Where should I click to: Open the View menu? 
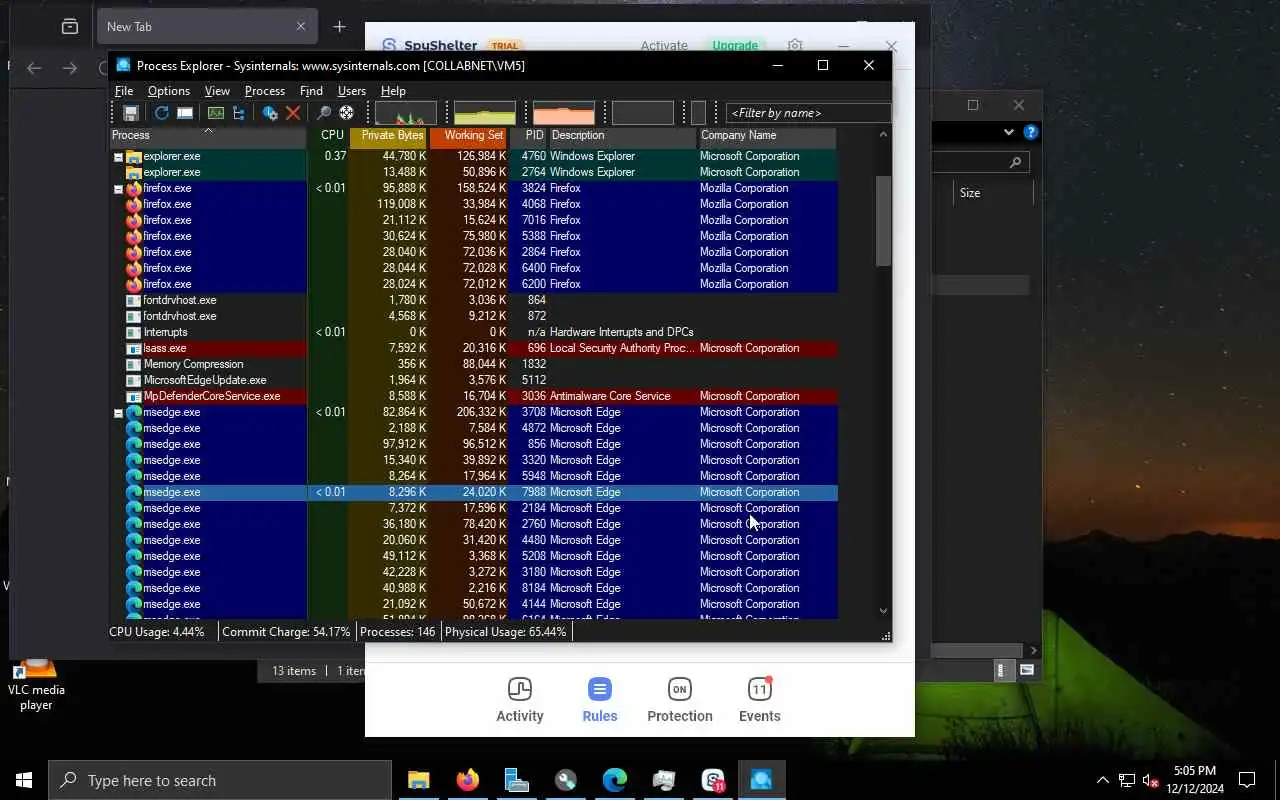[217, 91]
